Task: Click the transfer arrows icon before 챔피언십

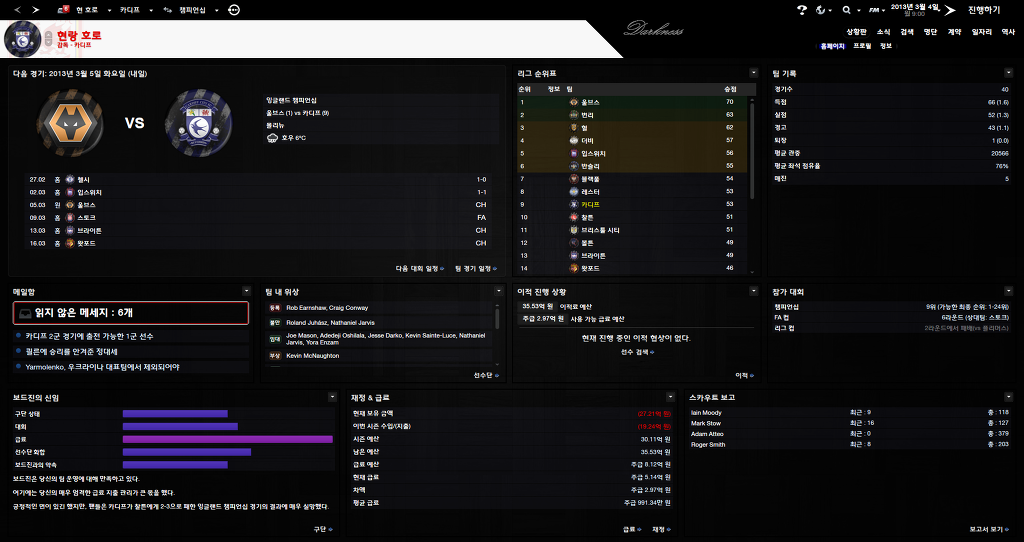Action: click(168, 10)
